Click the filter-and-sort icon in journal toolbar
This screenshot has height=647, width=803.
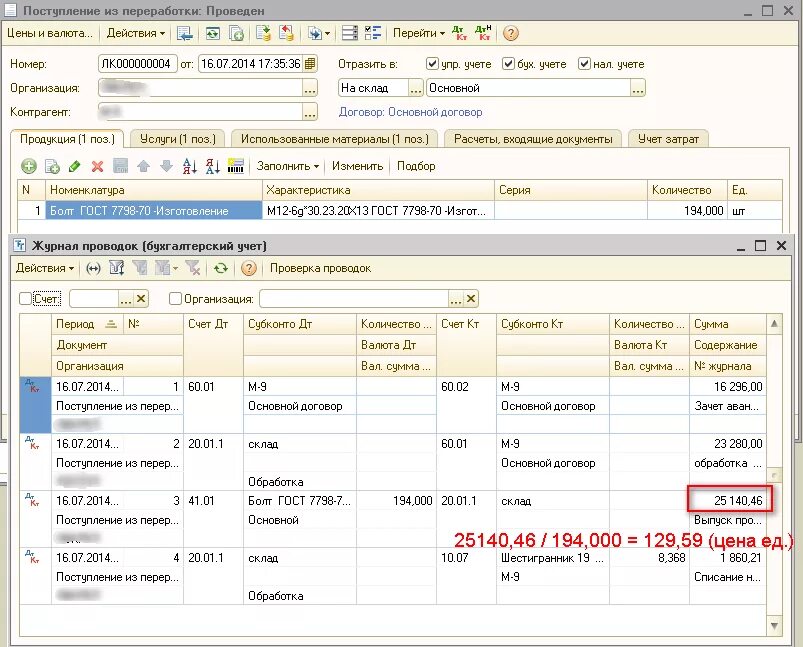coord(117,268)
